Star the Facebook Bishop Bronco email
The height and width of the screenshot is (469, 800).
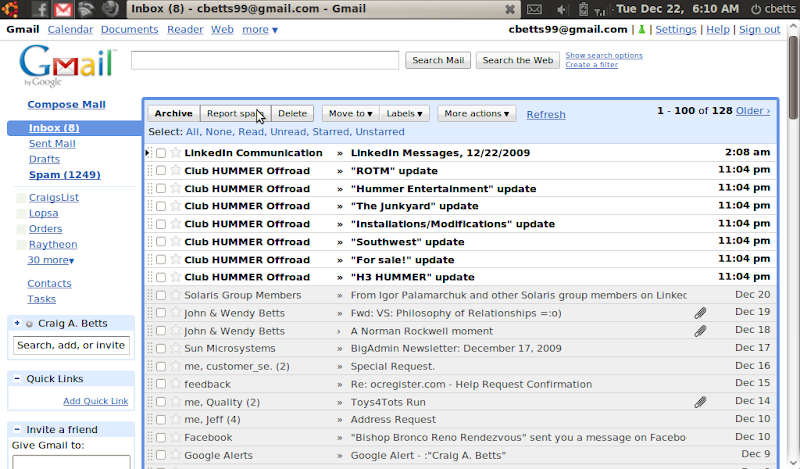point(176,437)
